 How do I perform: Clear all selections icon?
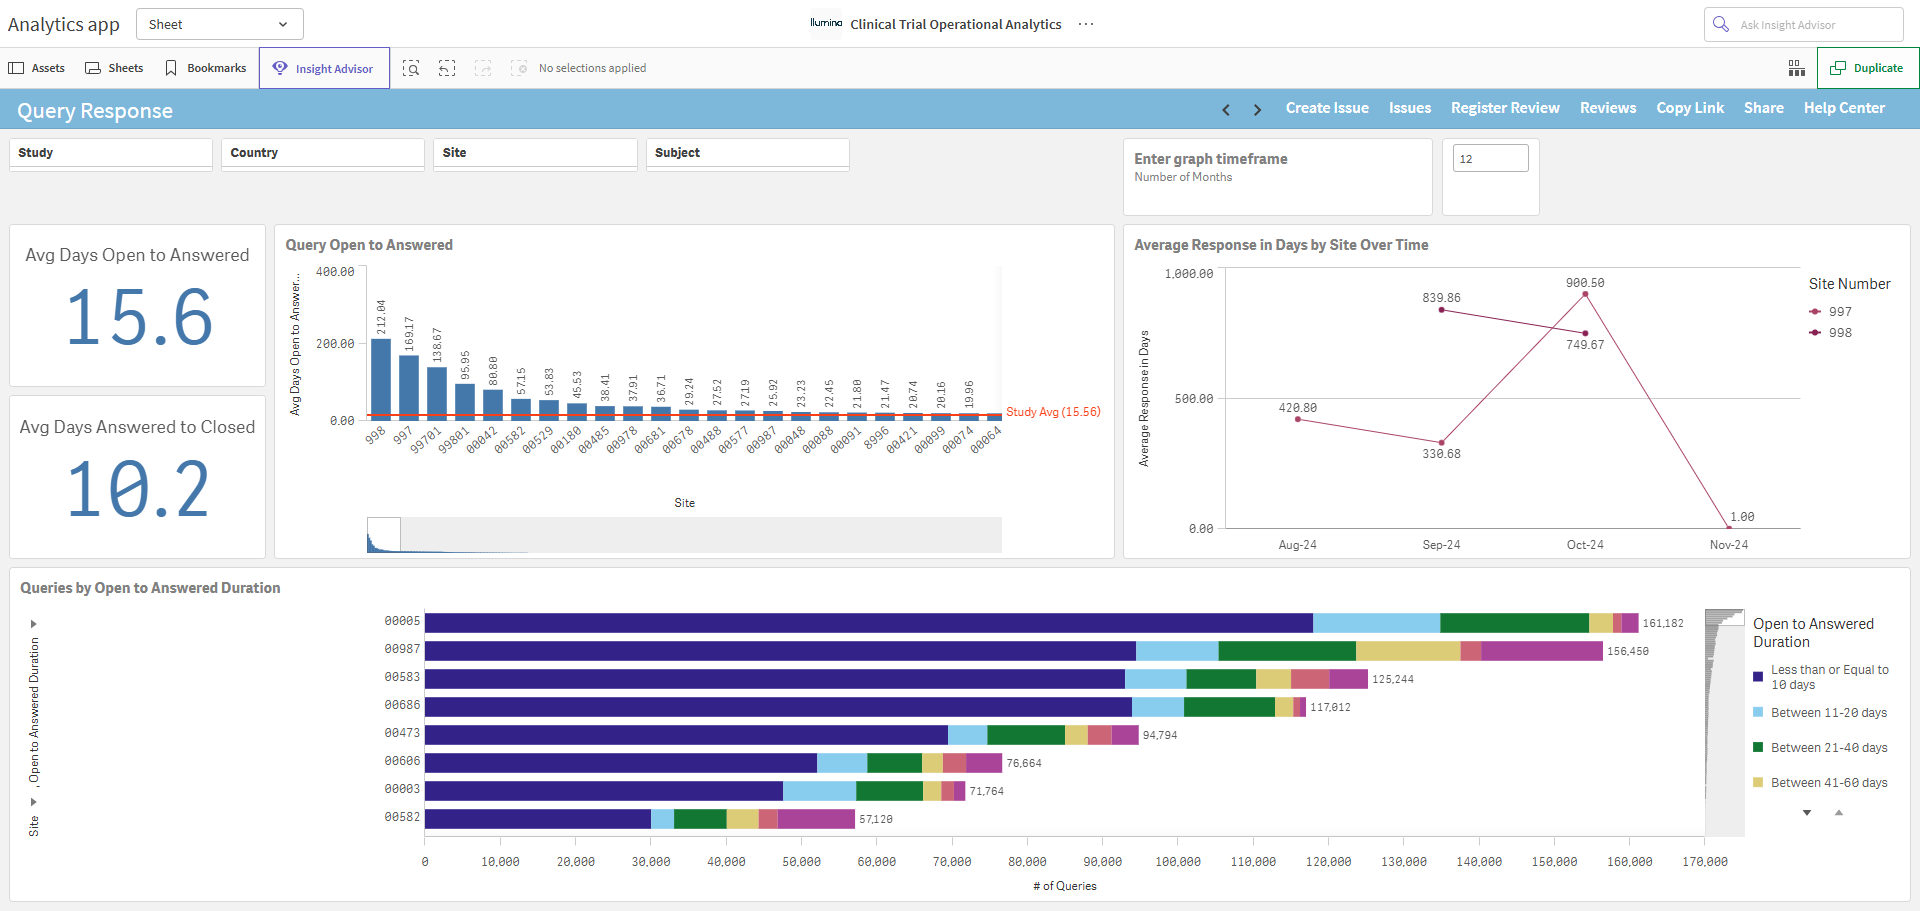(x=519, y=68)
